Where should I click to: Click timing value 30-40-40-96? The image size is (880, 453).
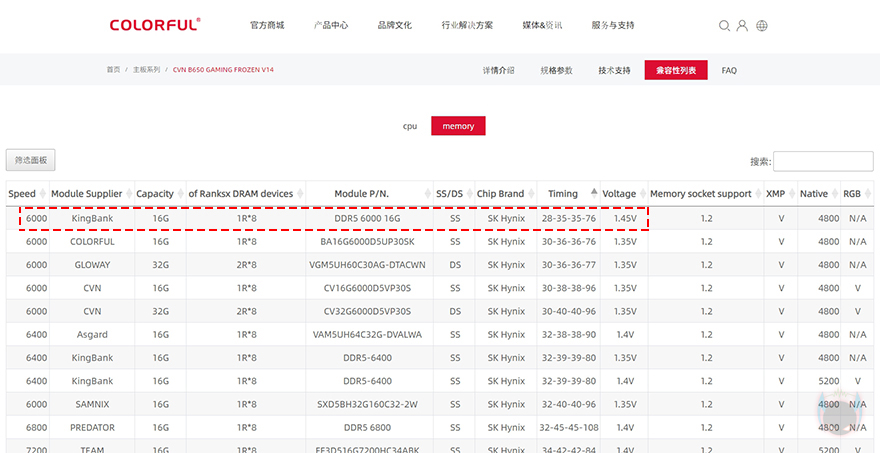(569, 311)
